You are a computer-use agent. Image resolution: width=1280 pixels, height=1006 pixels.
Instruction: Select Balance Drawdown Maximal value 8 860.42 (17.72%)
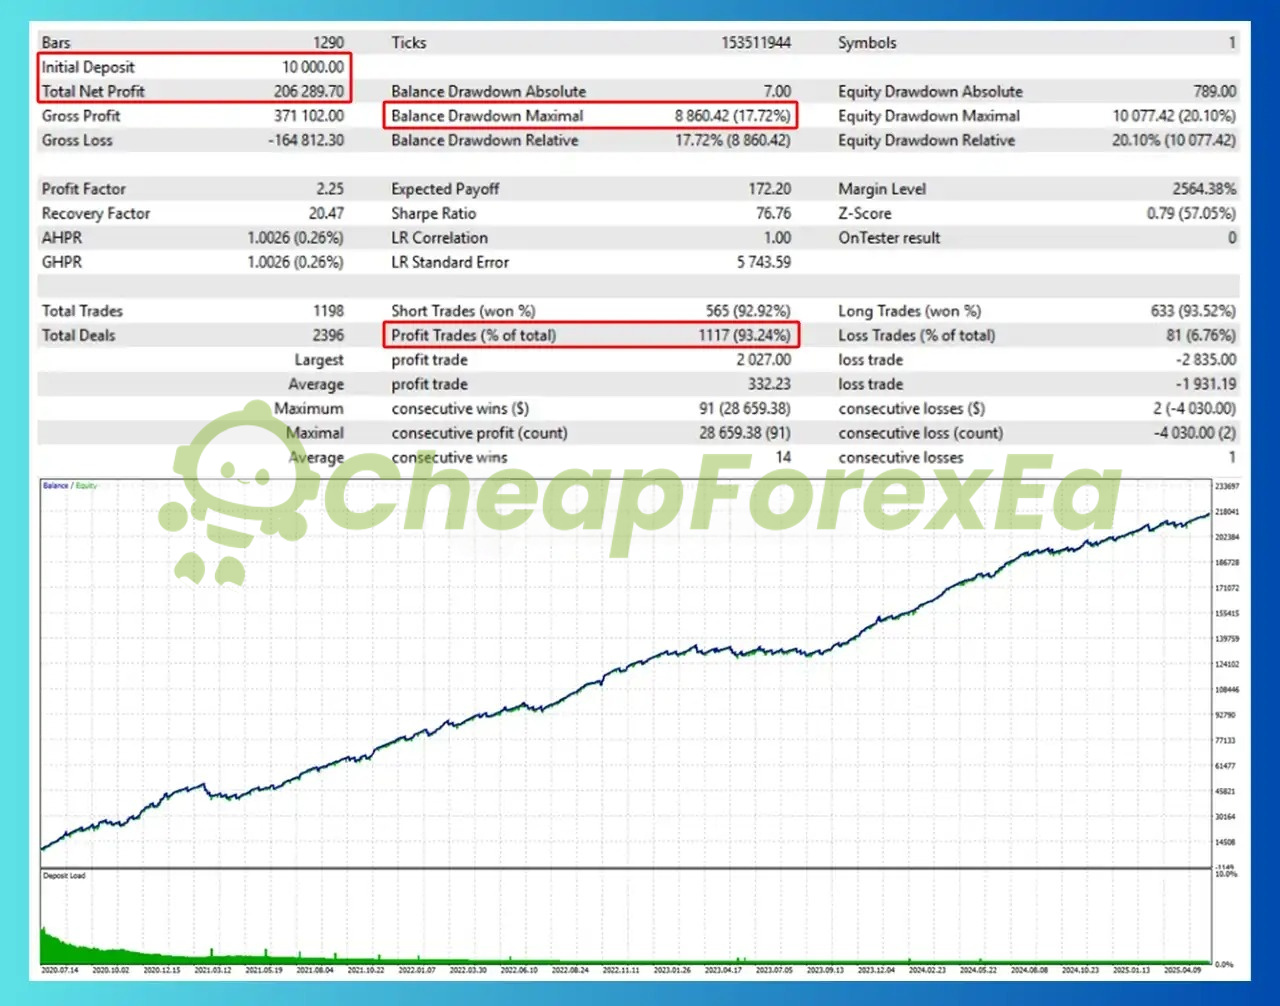(x=732, y=116)
